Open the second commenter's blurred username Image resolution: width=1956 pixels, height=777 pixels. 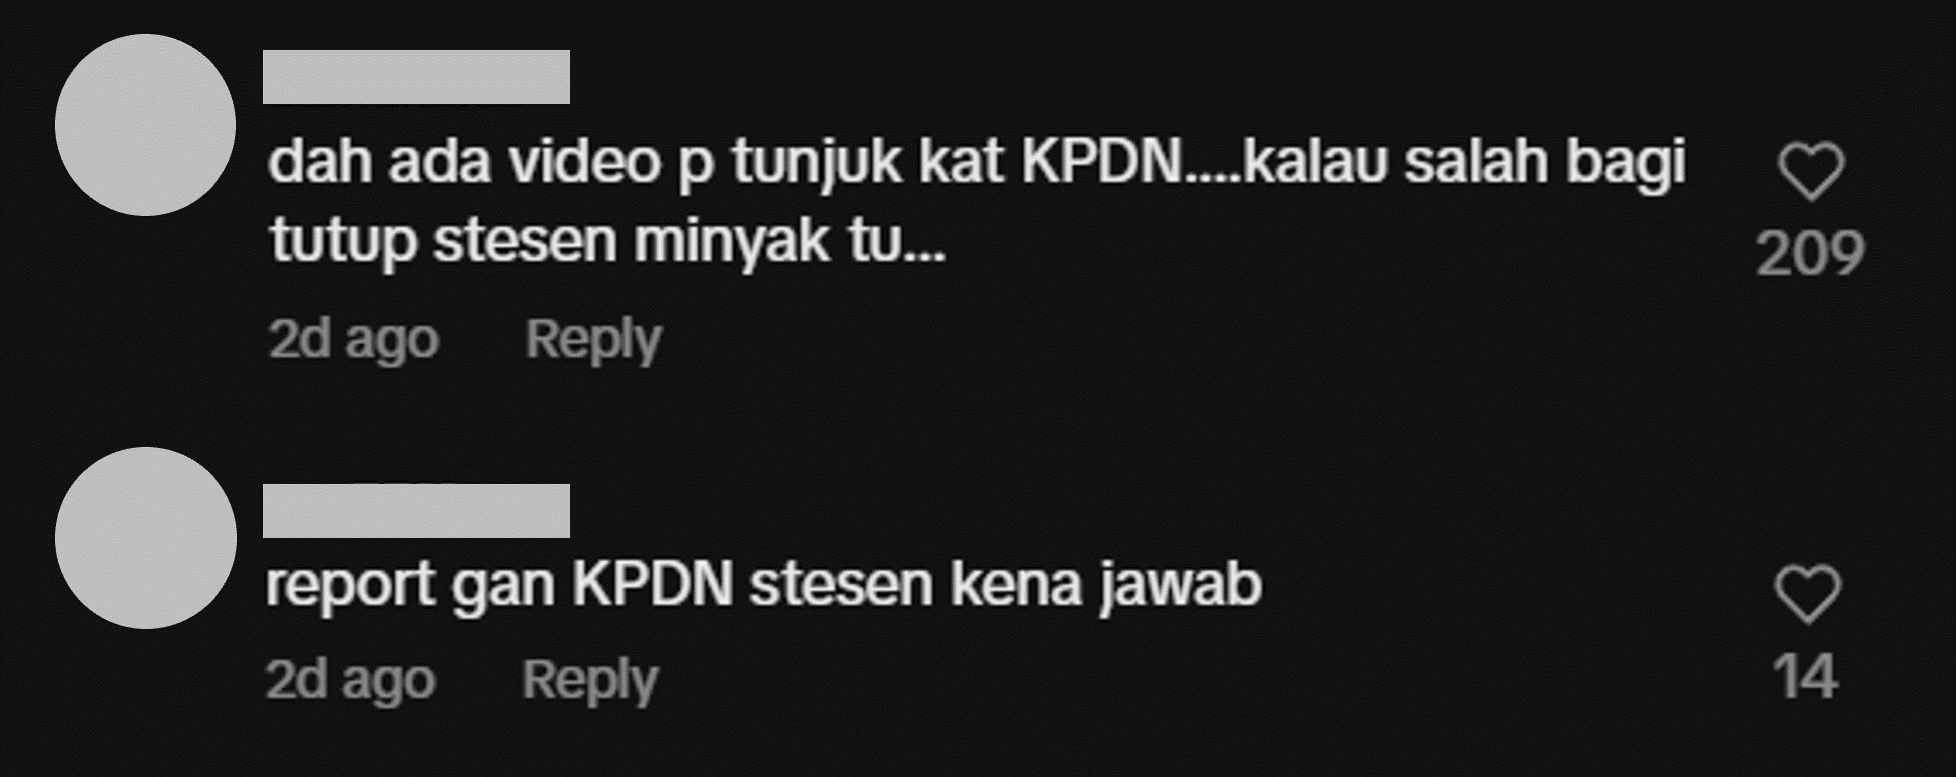click(416, 511)
